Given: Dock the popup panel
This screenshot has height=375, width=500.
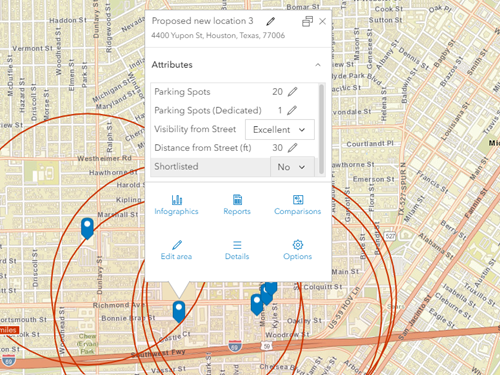Looking at the screenshot, I should coord(307,21).
